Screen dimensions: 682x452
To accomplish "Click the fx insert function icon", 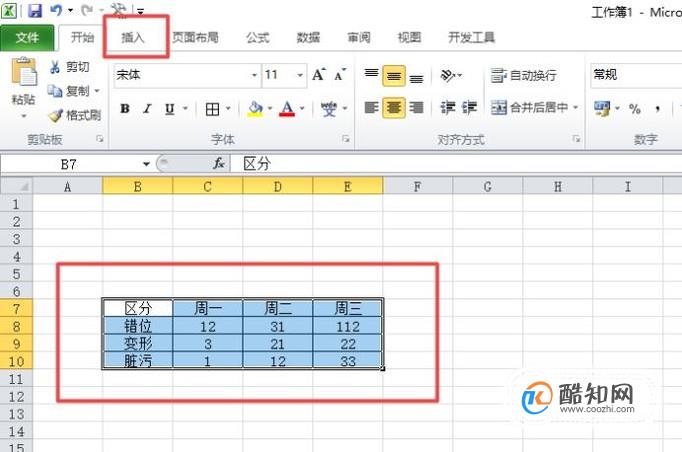I will 219,164.
